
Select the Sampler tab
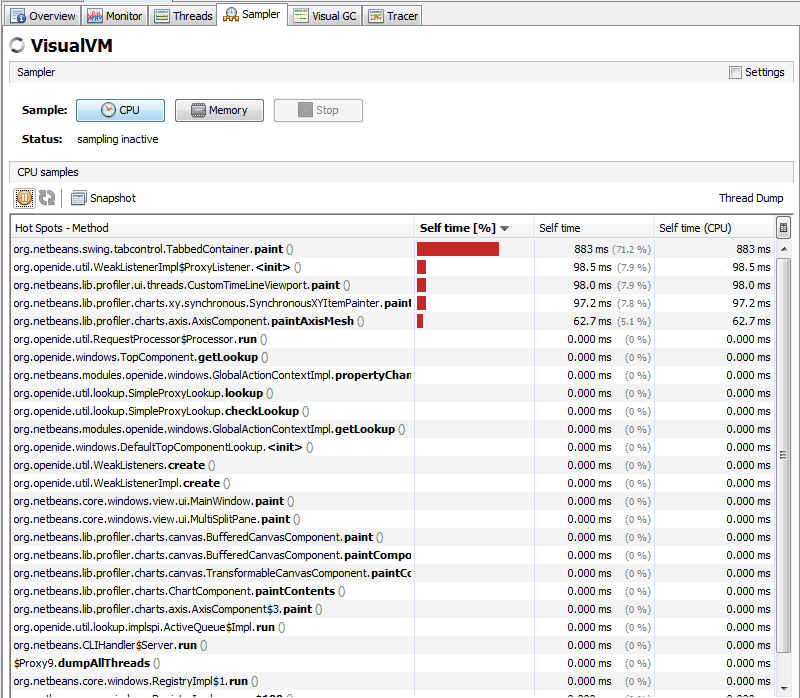point(252,14)
